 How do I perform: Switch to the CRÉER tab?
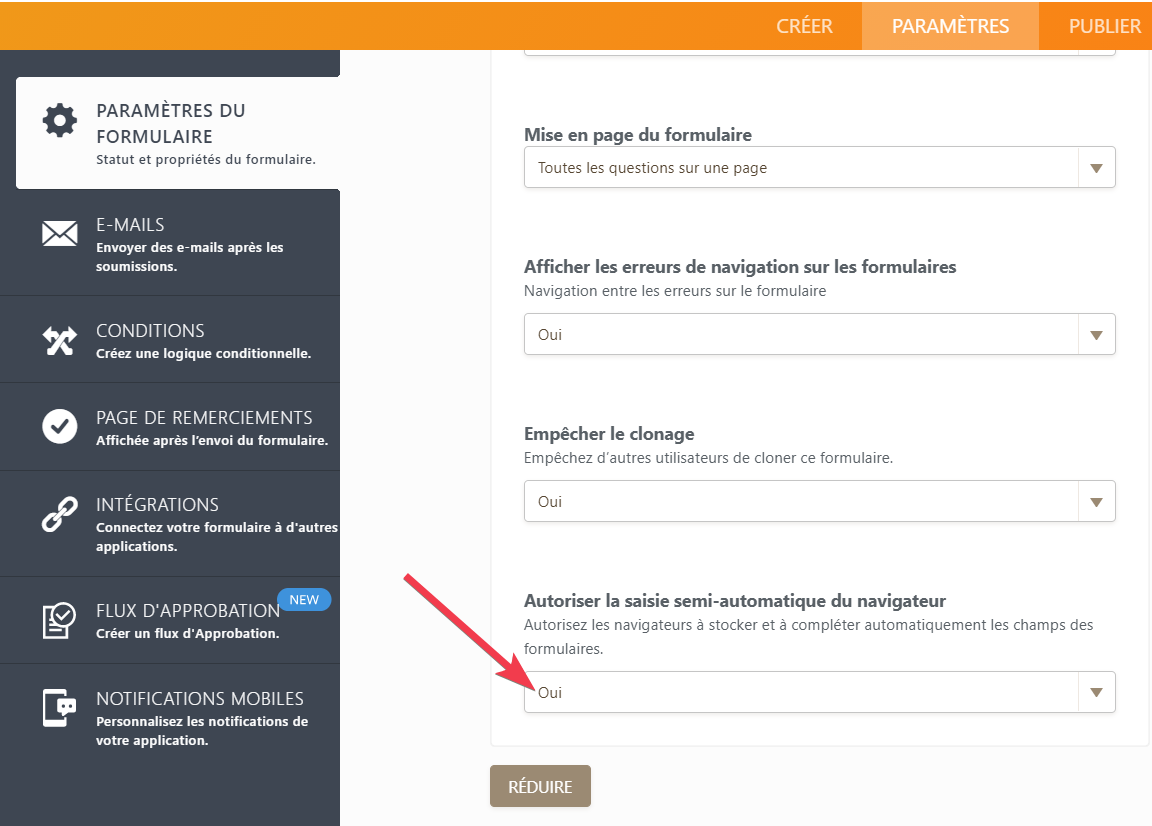[804, 26]
